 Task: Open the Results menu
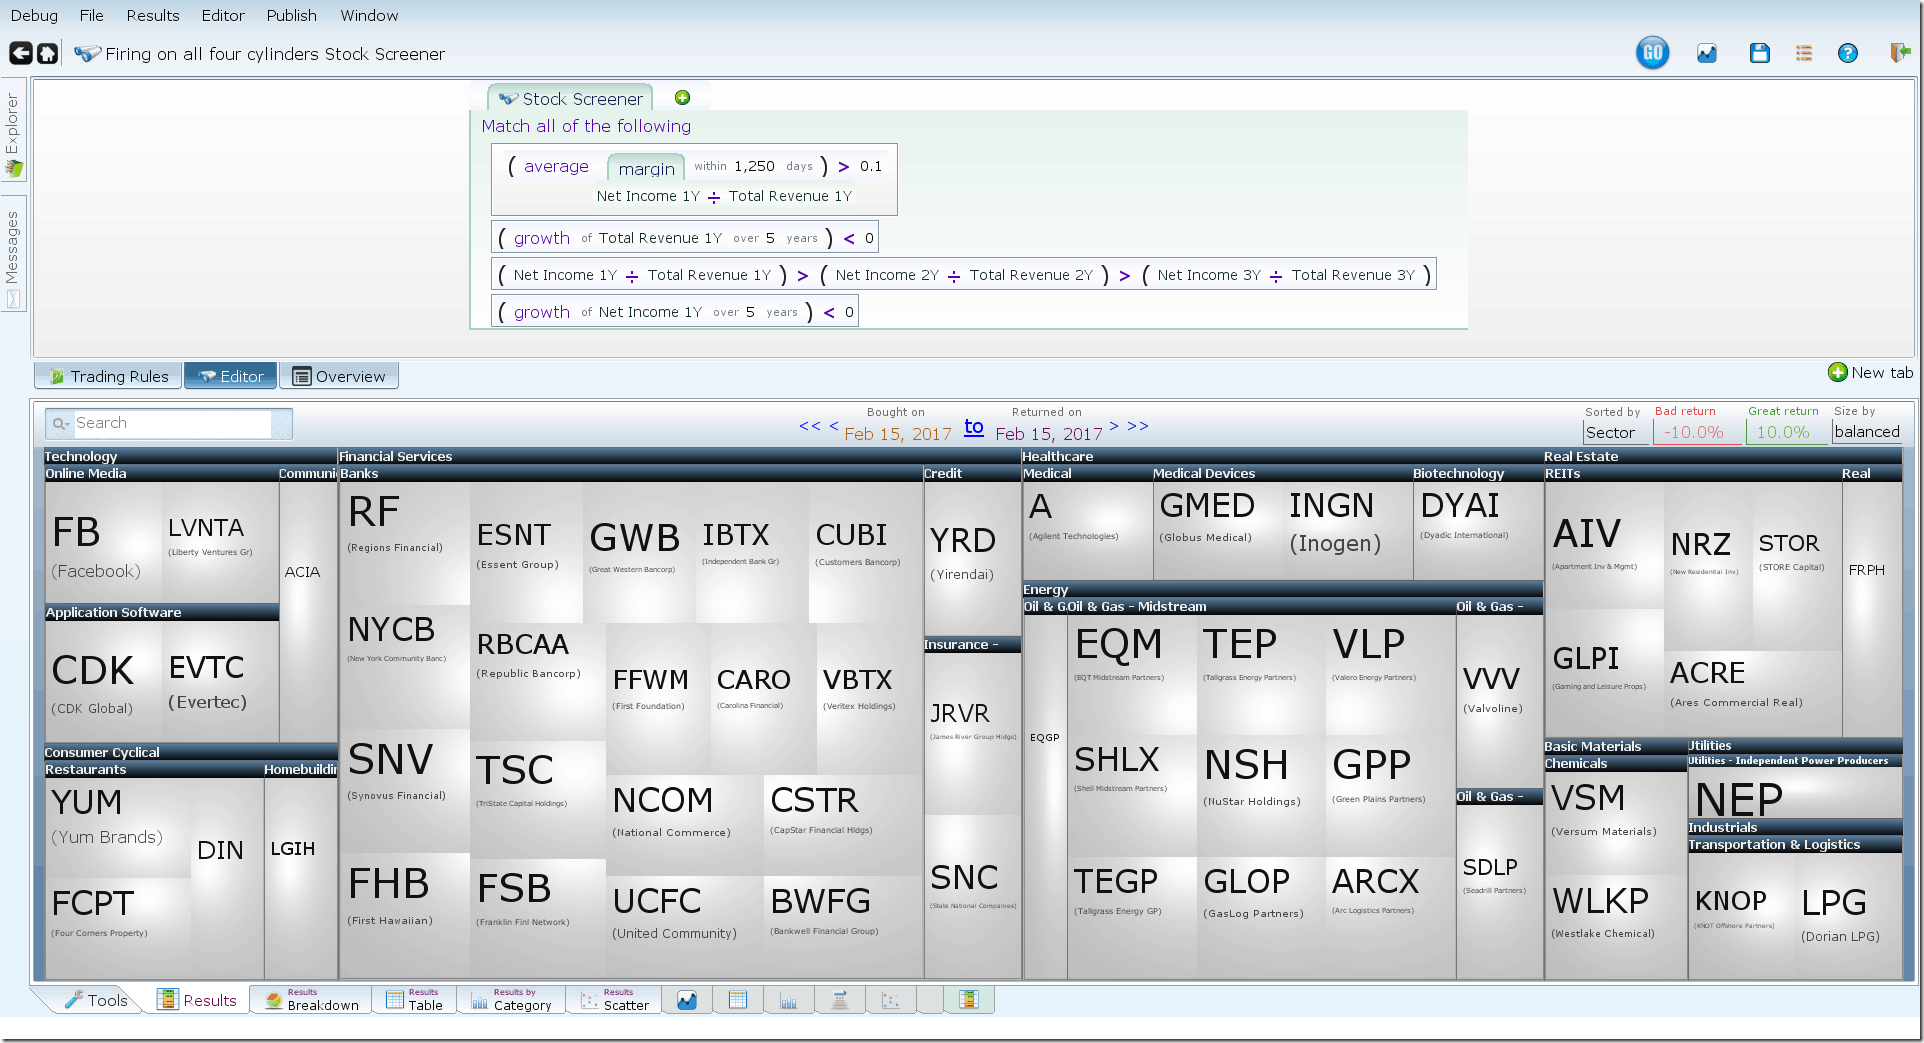(153, 15)
